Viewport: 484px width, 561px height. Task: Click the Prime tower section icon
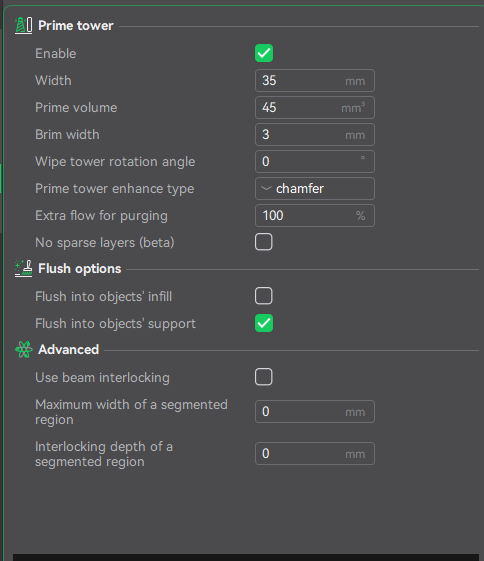(24, 26)
